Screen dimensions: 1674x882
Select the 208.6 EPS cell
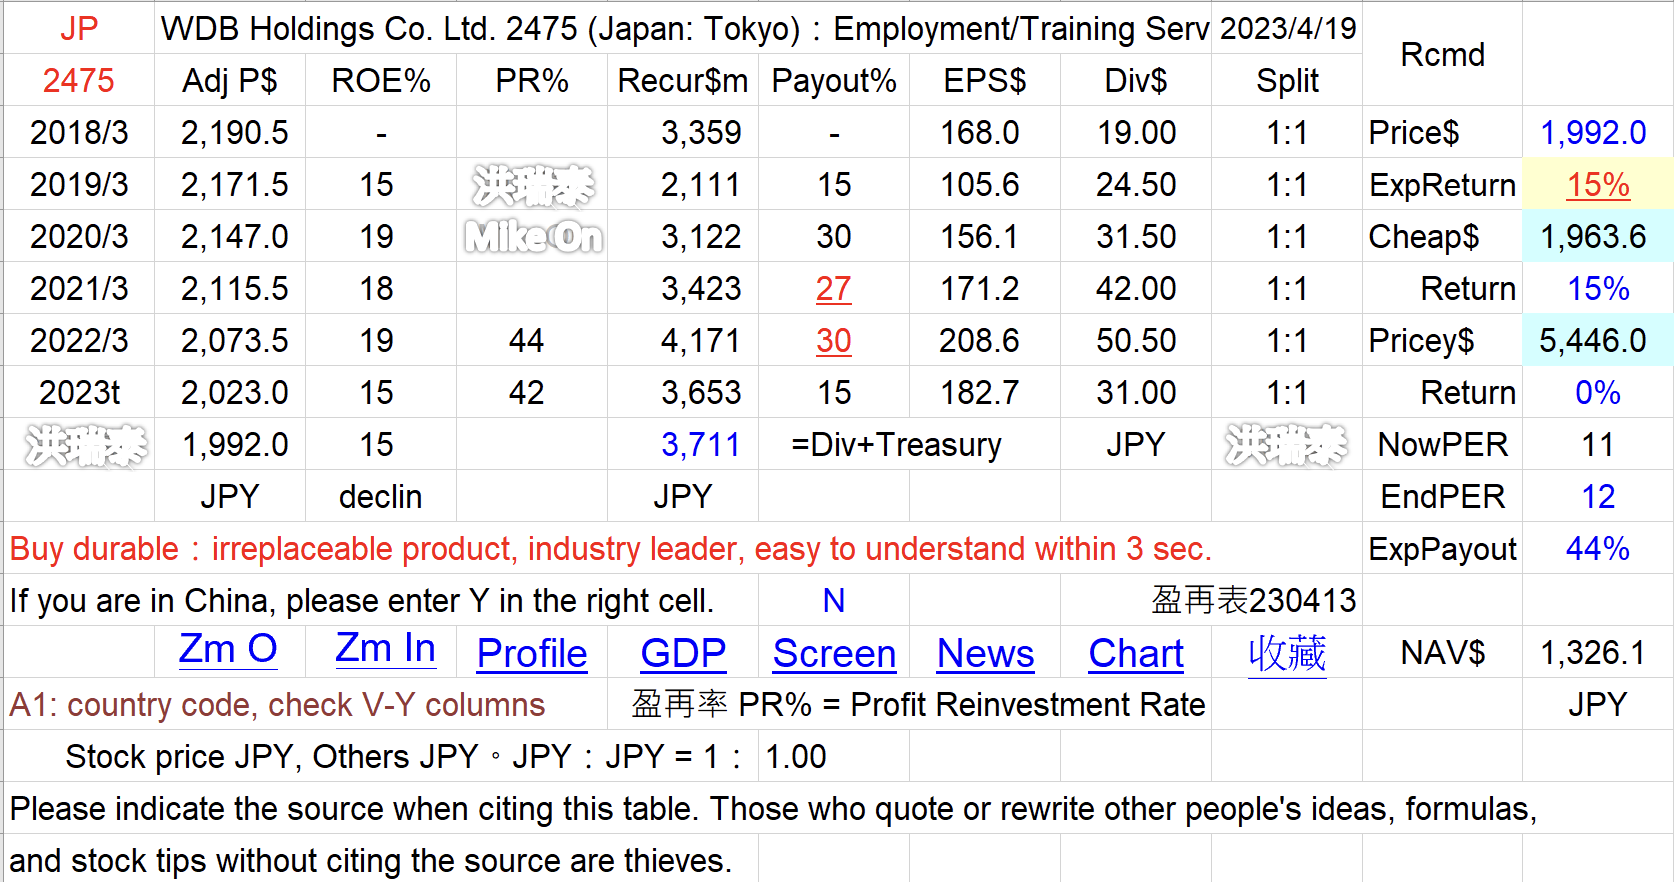pyautogui.click(x=985, y=341)
